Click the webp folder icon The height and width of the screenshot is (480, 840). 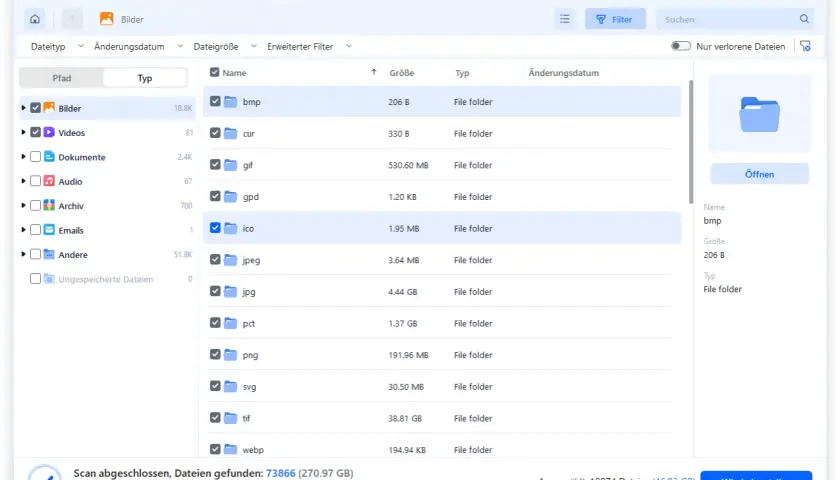tap(230, 449)
